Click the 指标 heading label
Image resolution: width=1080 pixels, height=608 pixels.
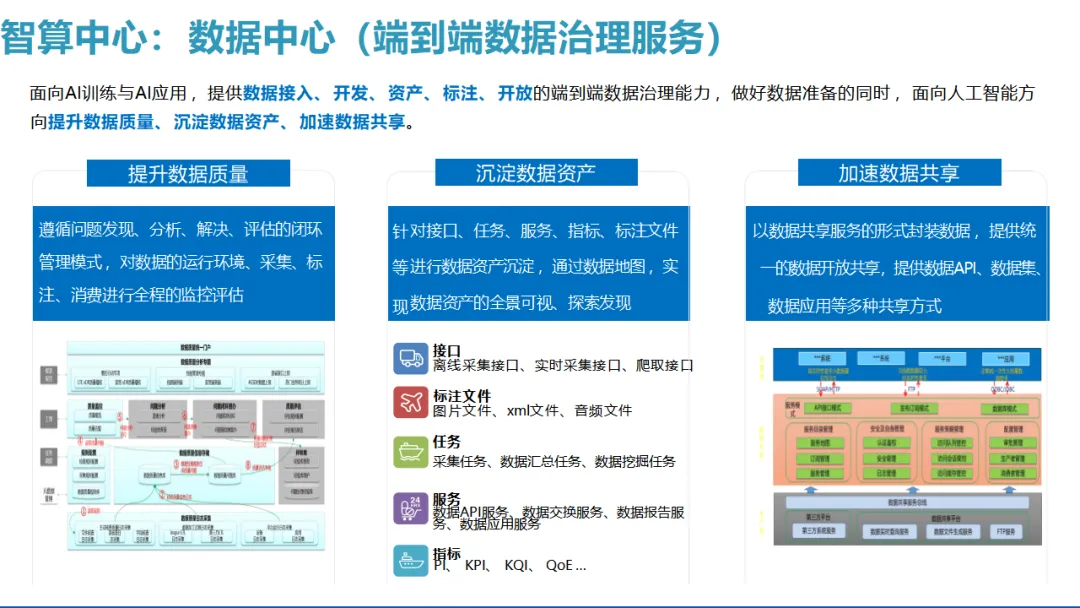pos(446,554)
